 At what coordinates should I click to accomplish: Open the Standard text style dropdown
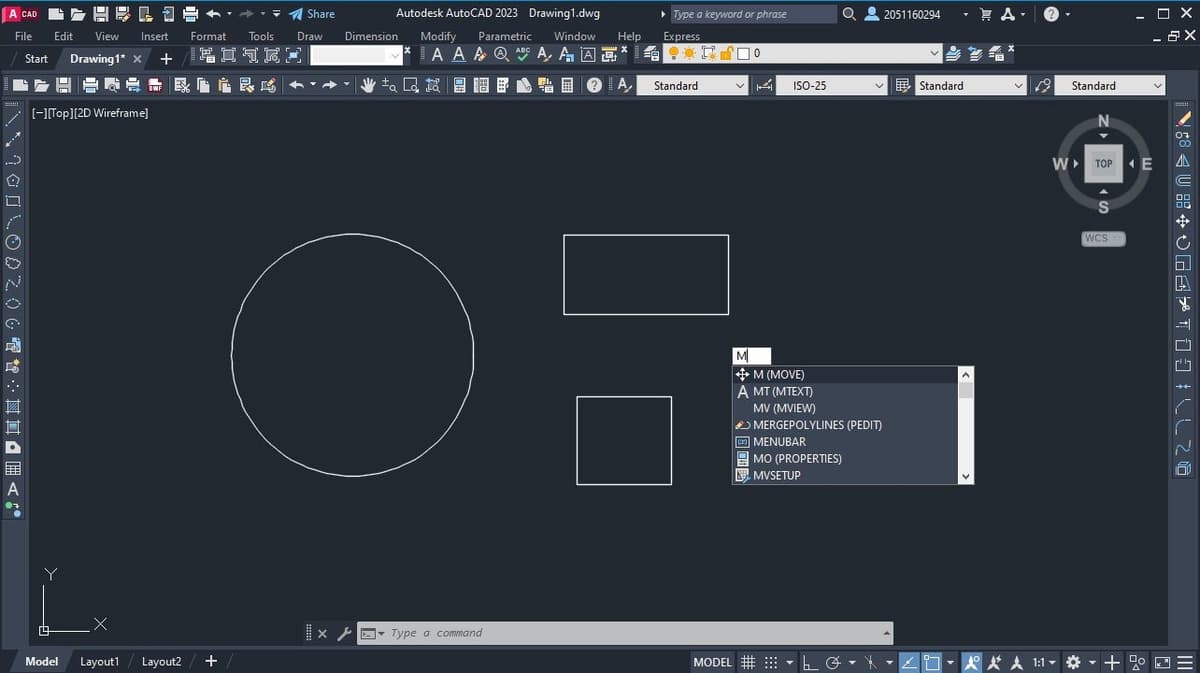pos(740,86)
